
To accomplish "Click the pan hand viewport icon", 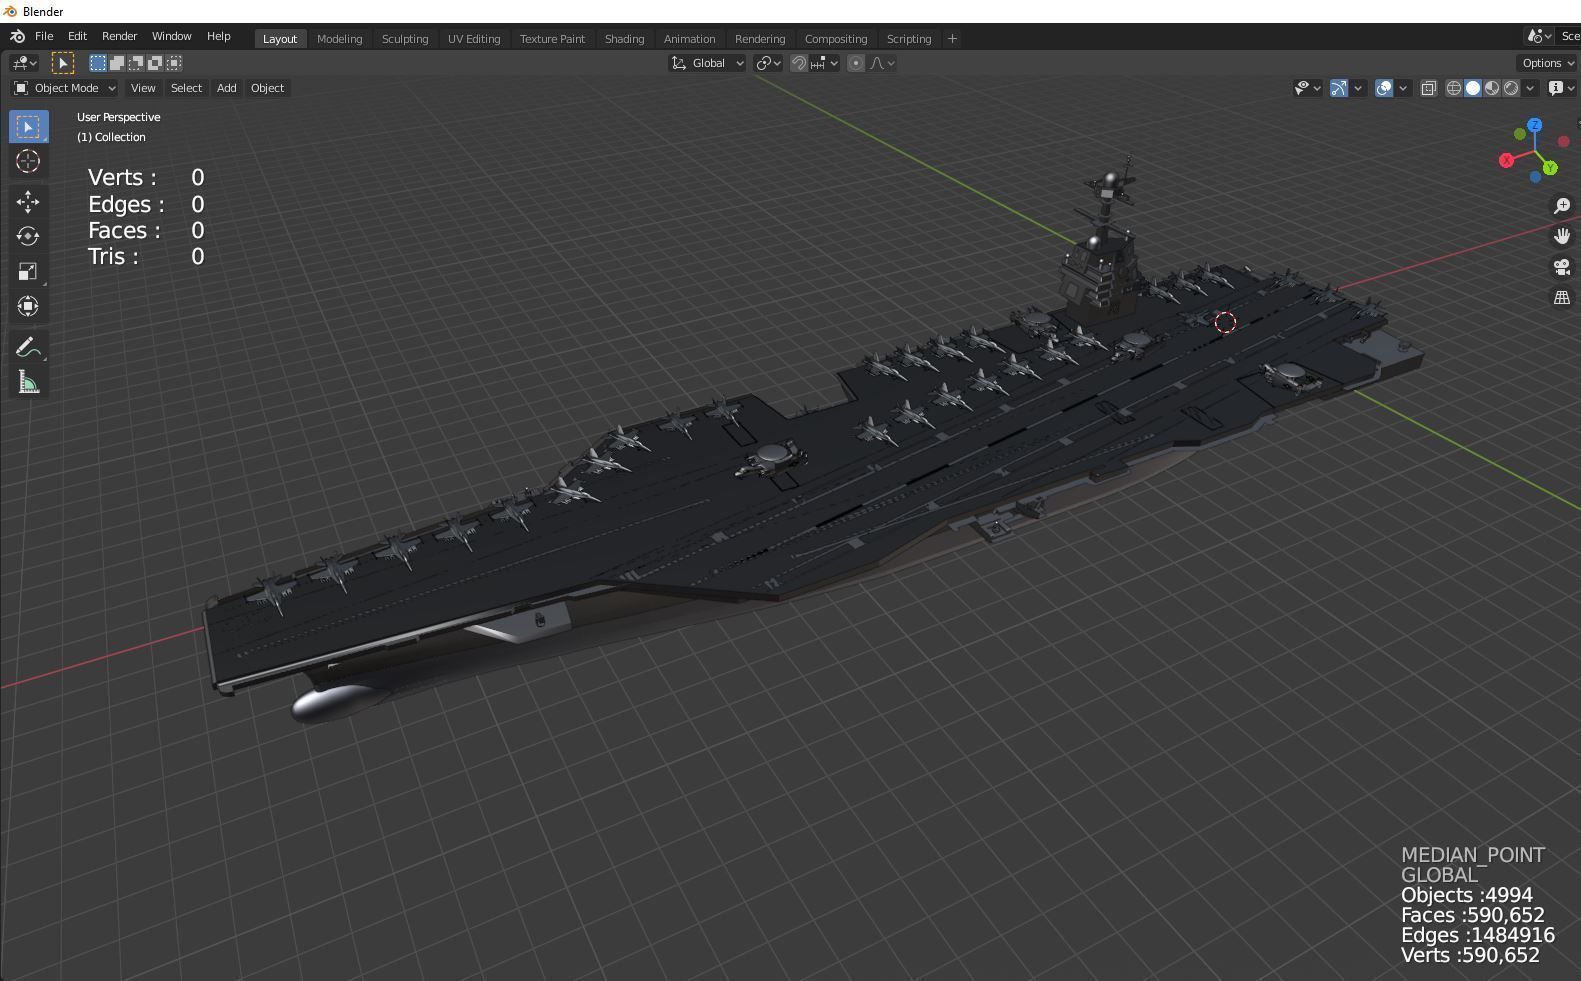I will click(x=1562, y=236).
